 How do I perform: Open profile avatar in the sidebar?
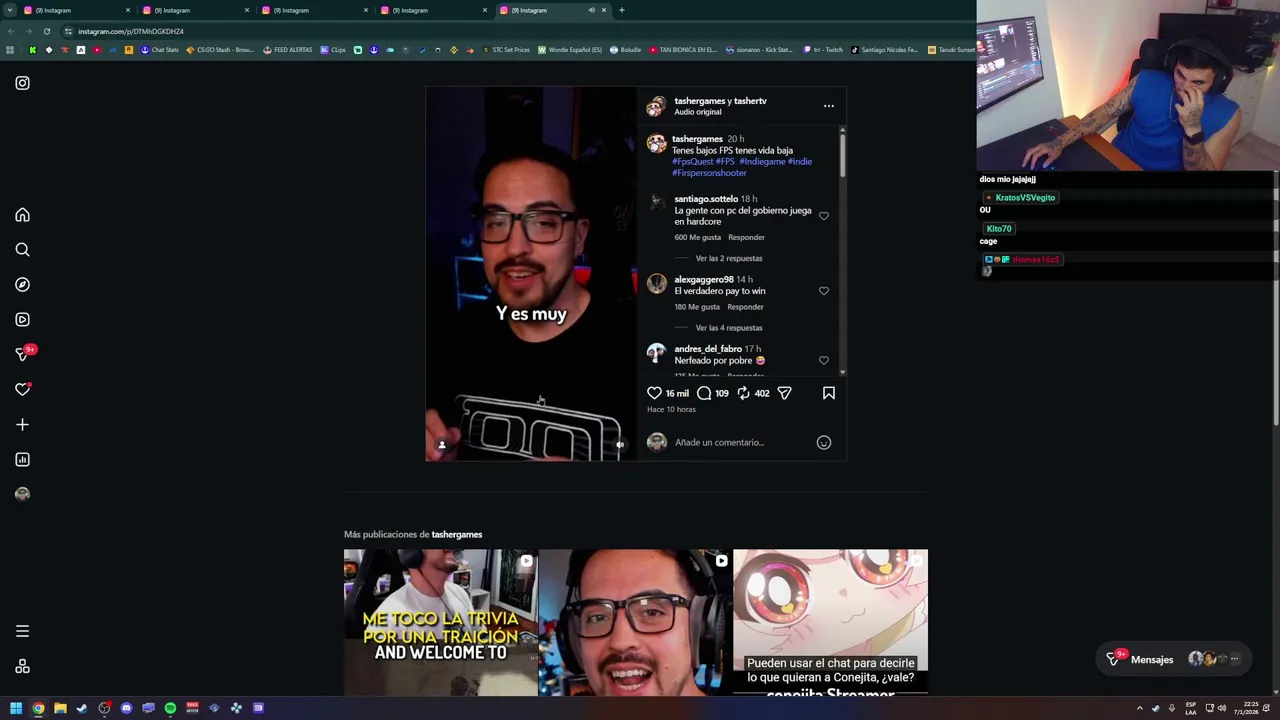pyautogui.click(x=22, y=494)
